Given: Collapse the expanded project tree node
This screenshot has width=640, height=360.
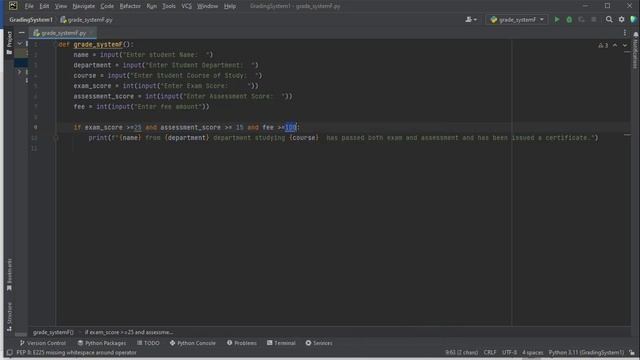Looking at the screenshot, I should pyautogui.click(x=20, y=43).
